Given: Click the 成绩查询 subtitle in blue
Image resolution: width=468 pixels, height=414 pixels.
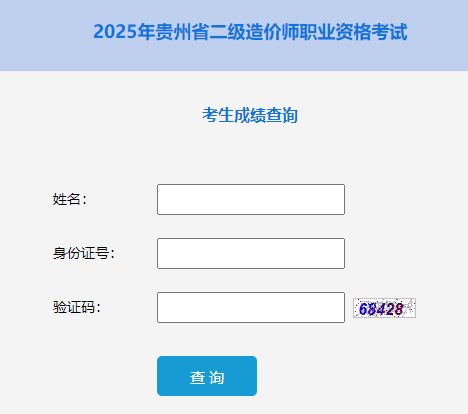Looking at the screenshot, I should tap(266, 115).
